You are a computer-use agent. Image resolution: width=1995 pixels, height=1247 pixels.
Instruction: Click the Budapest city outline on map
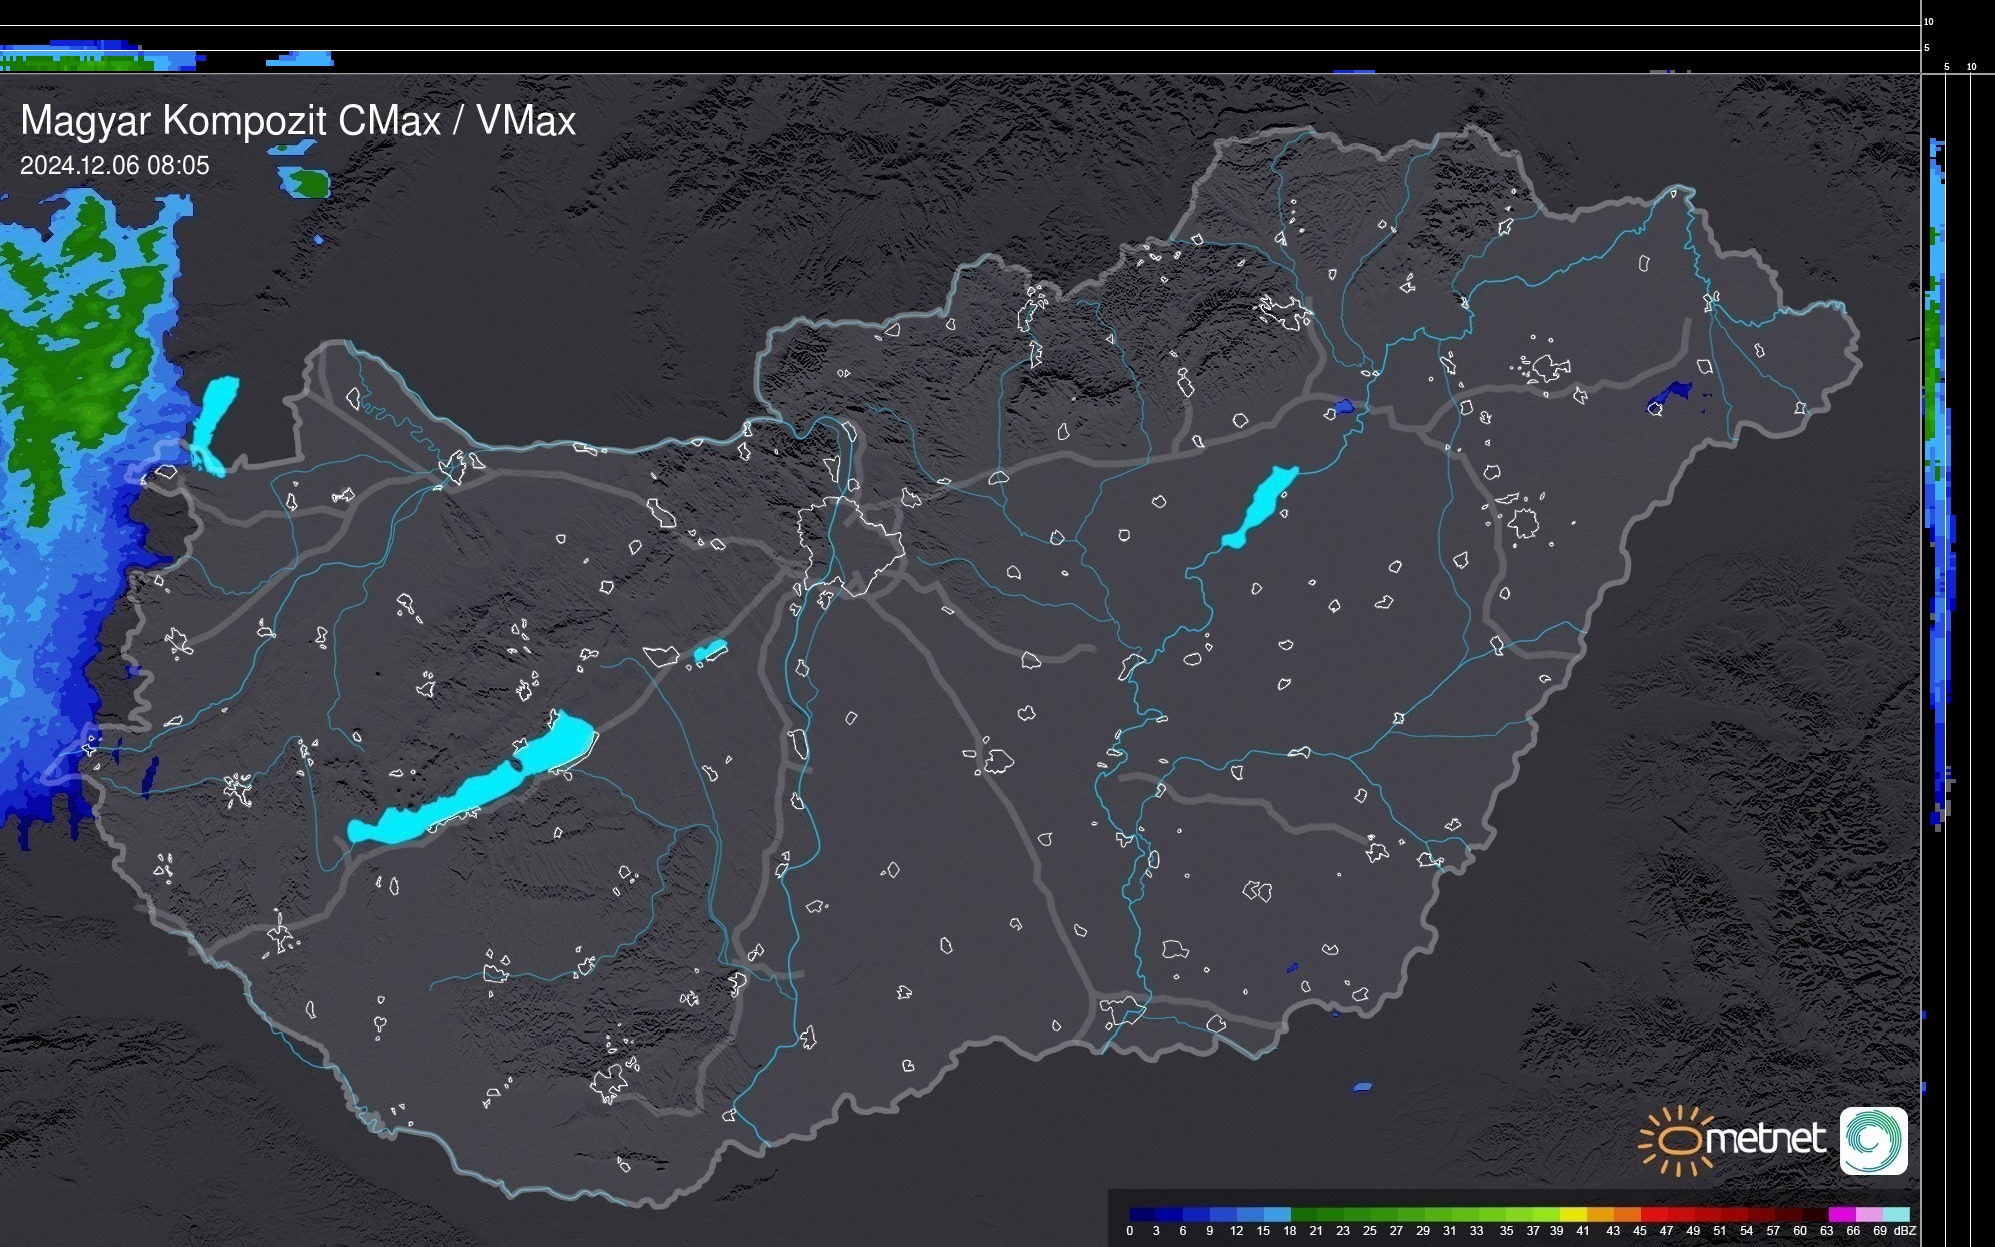[x=850, y=545]
